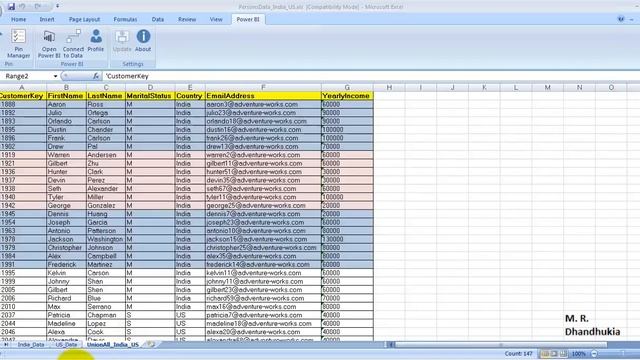
Task: Click cell with last name Serrano
Action: click(x=106, y=307)
